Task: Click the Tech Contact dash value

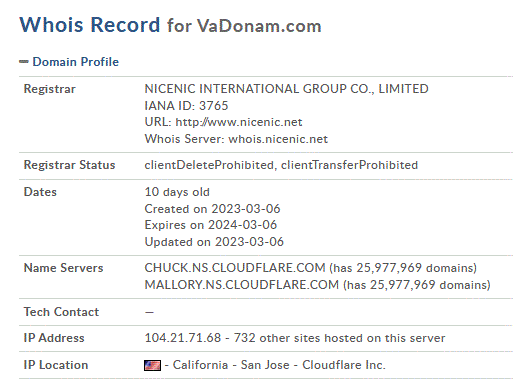Action: point(149,312)
